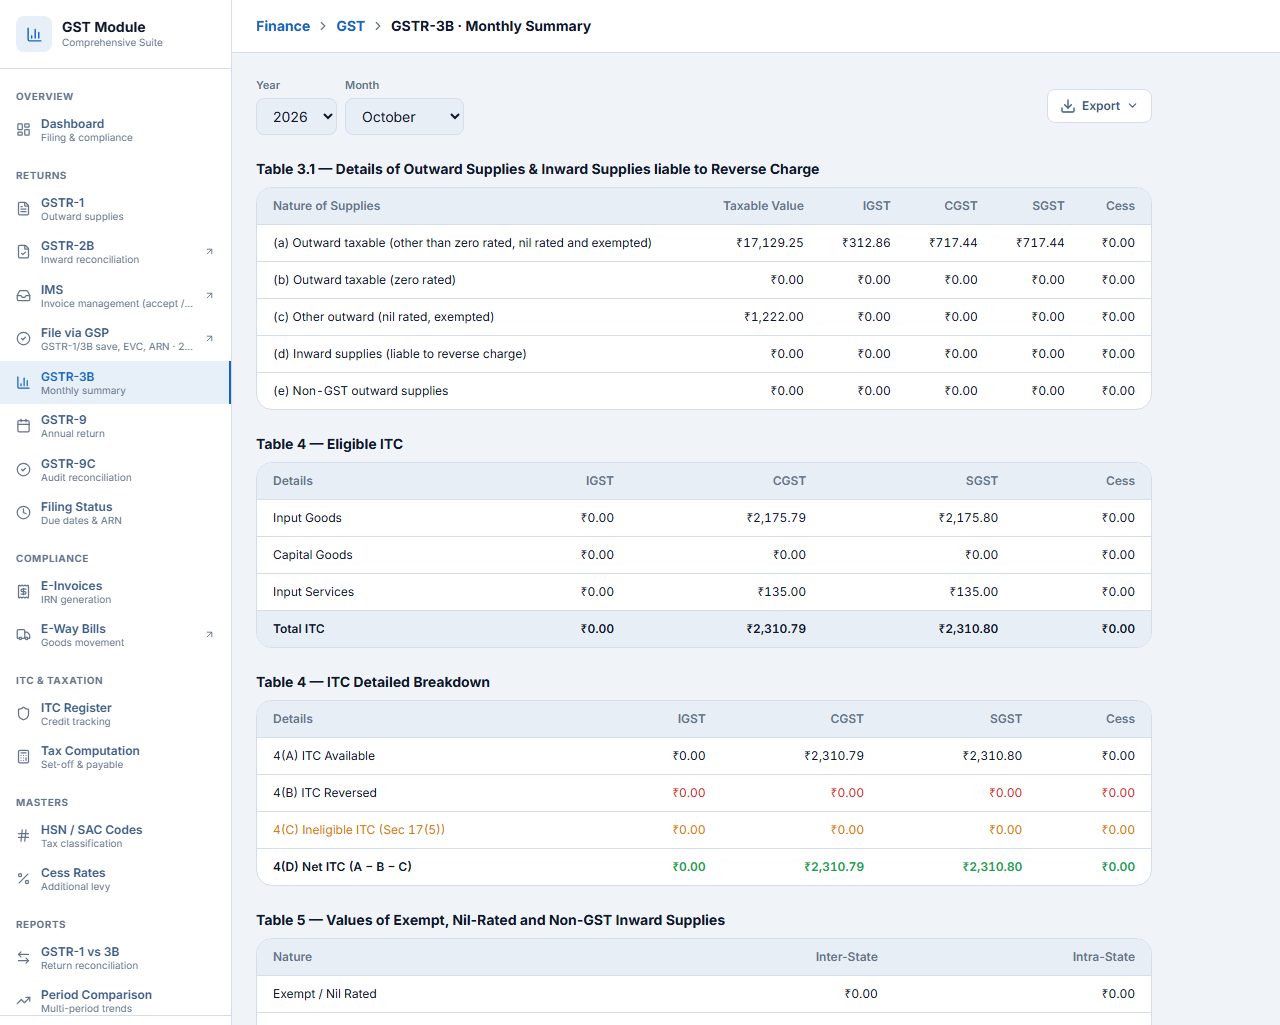Click the GSTR-2B reconciliation icon
Screen dimensions: 1280x1025
[x=23, y=252]
